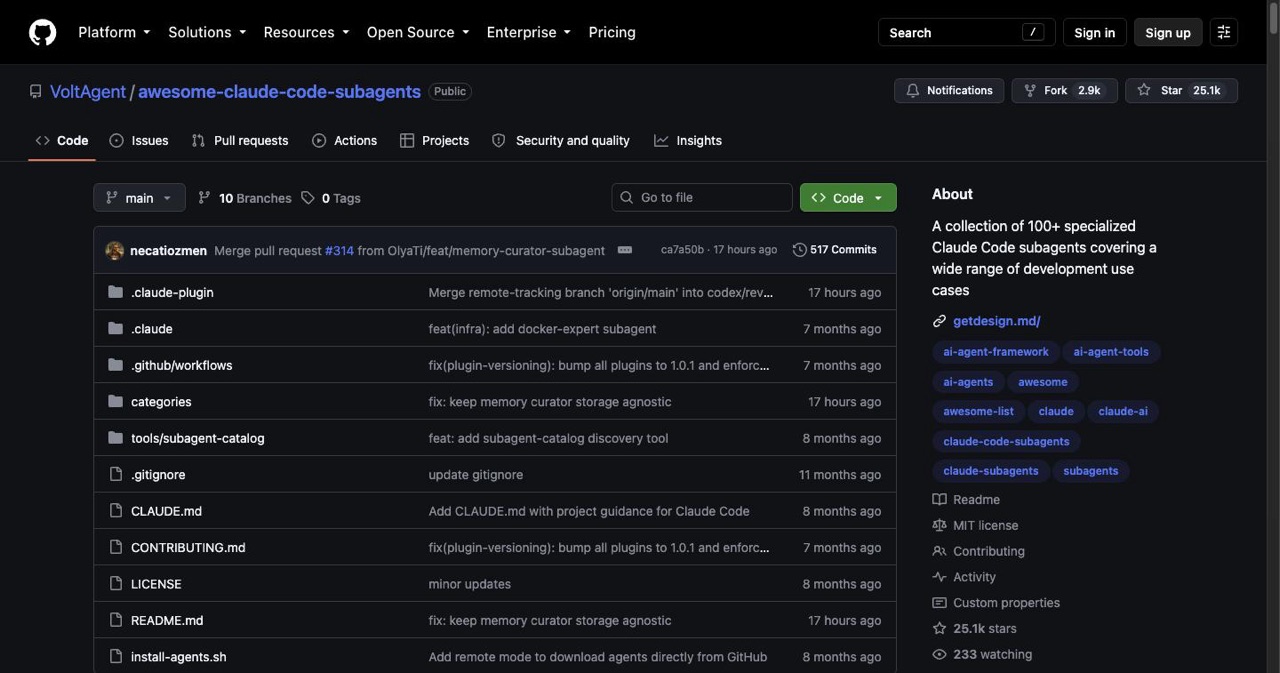Viewport: 1280px width, 673px height.
Task: Open commit hash ca7a50b
Action: pos(682,250)
